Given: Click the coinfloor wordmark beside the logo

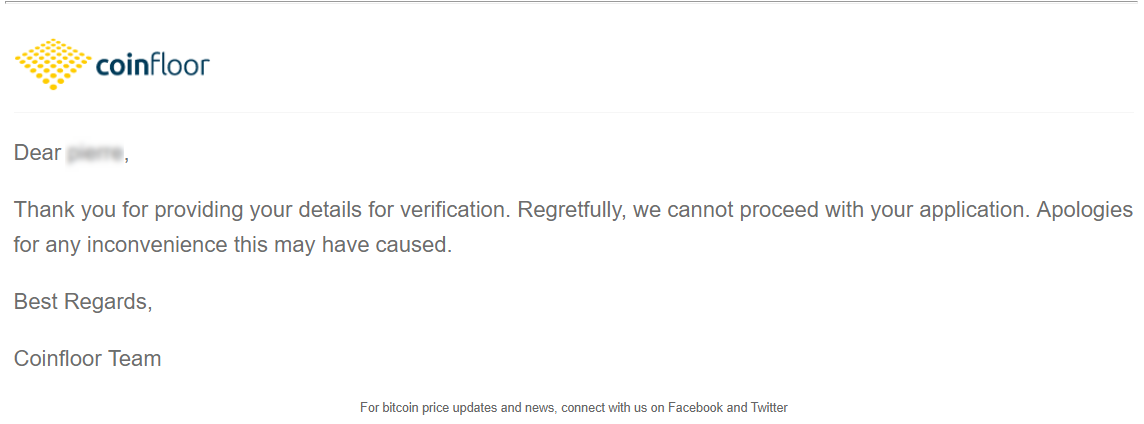Looking at the screenshot, I should pos(152,66).
